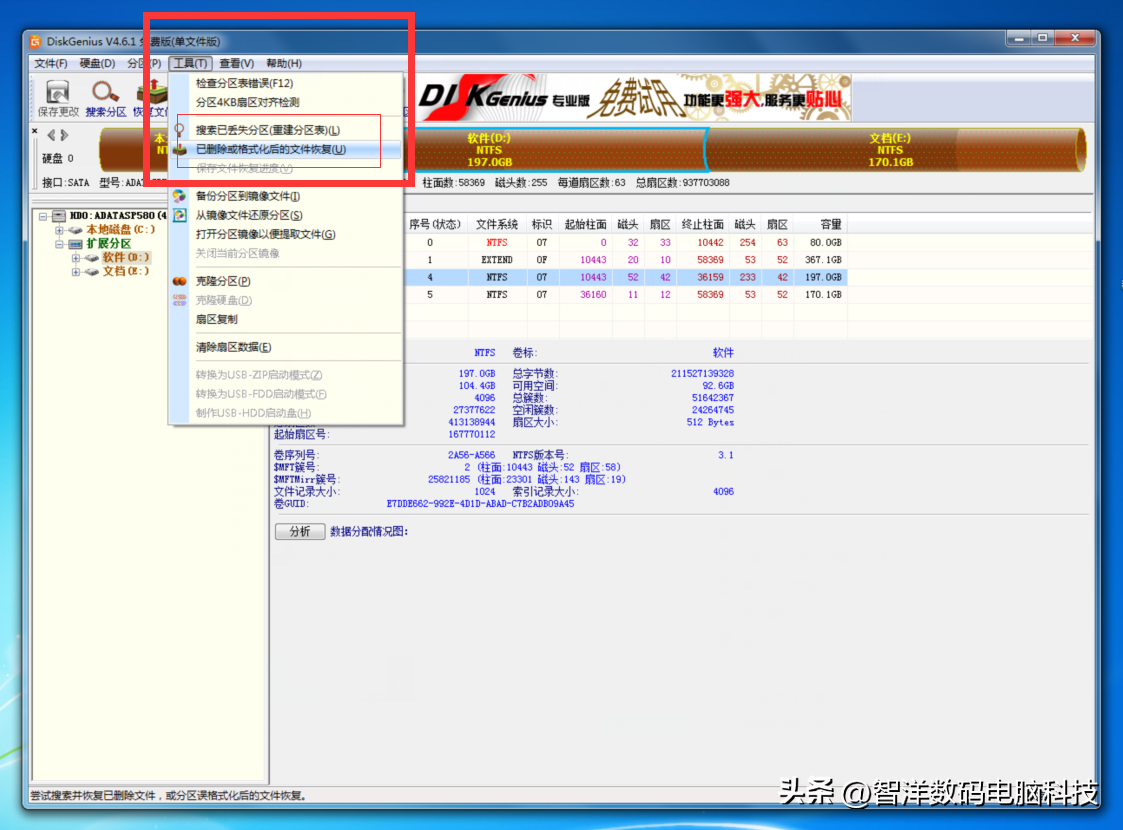Click the 终止柱面 column header

[703, 225]
